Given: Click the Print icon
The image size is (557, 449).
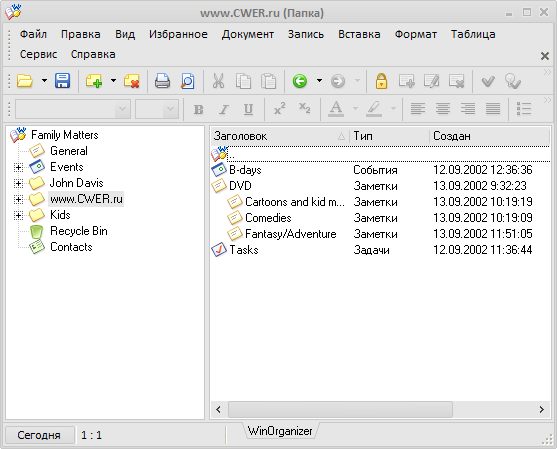Looking at the screenshot, I should click(x=162, y=81).
